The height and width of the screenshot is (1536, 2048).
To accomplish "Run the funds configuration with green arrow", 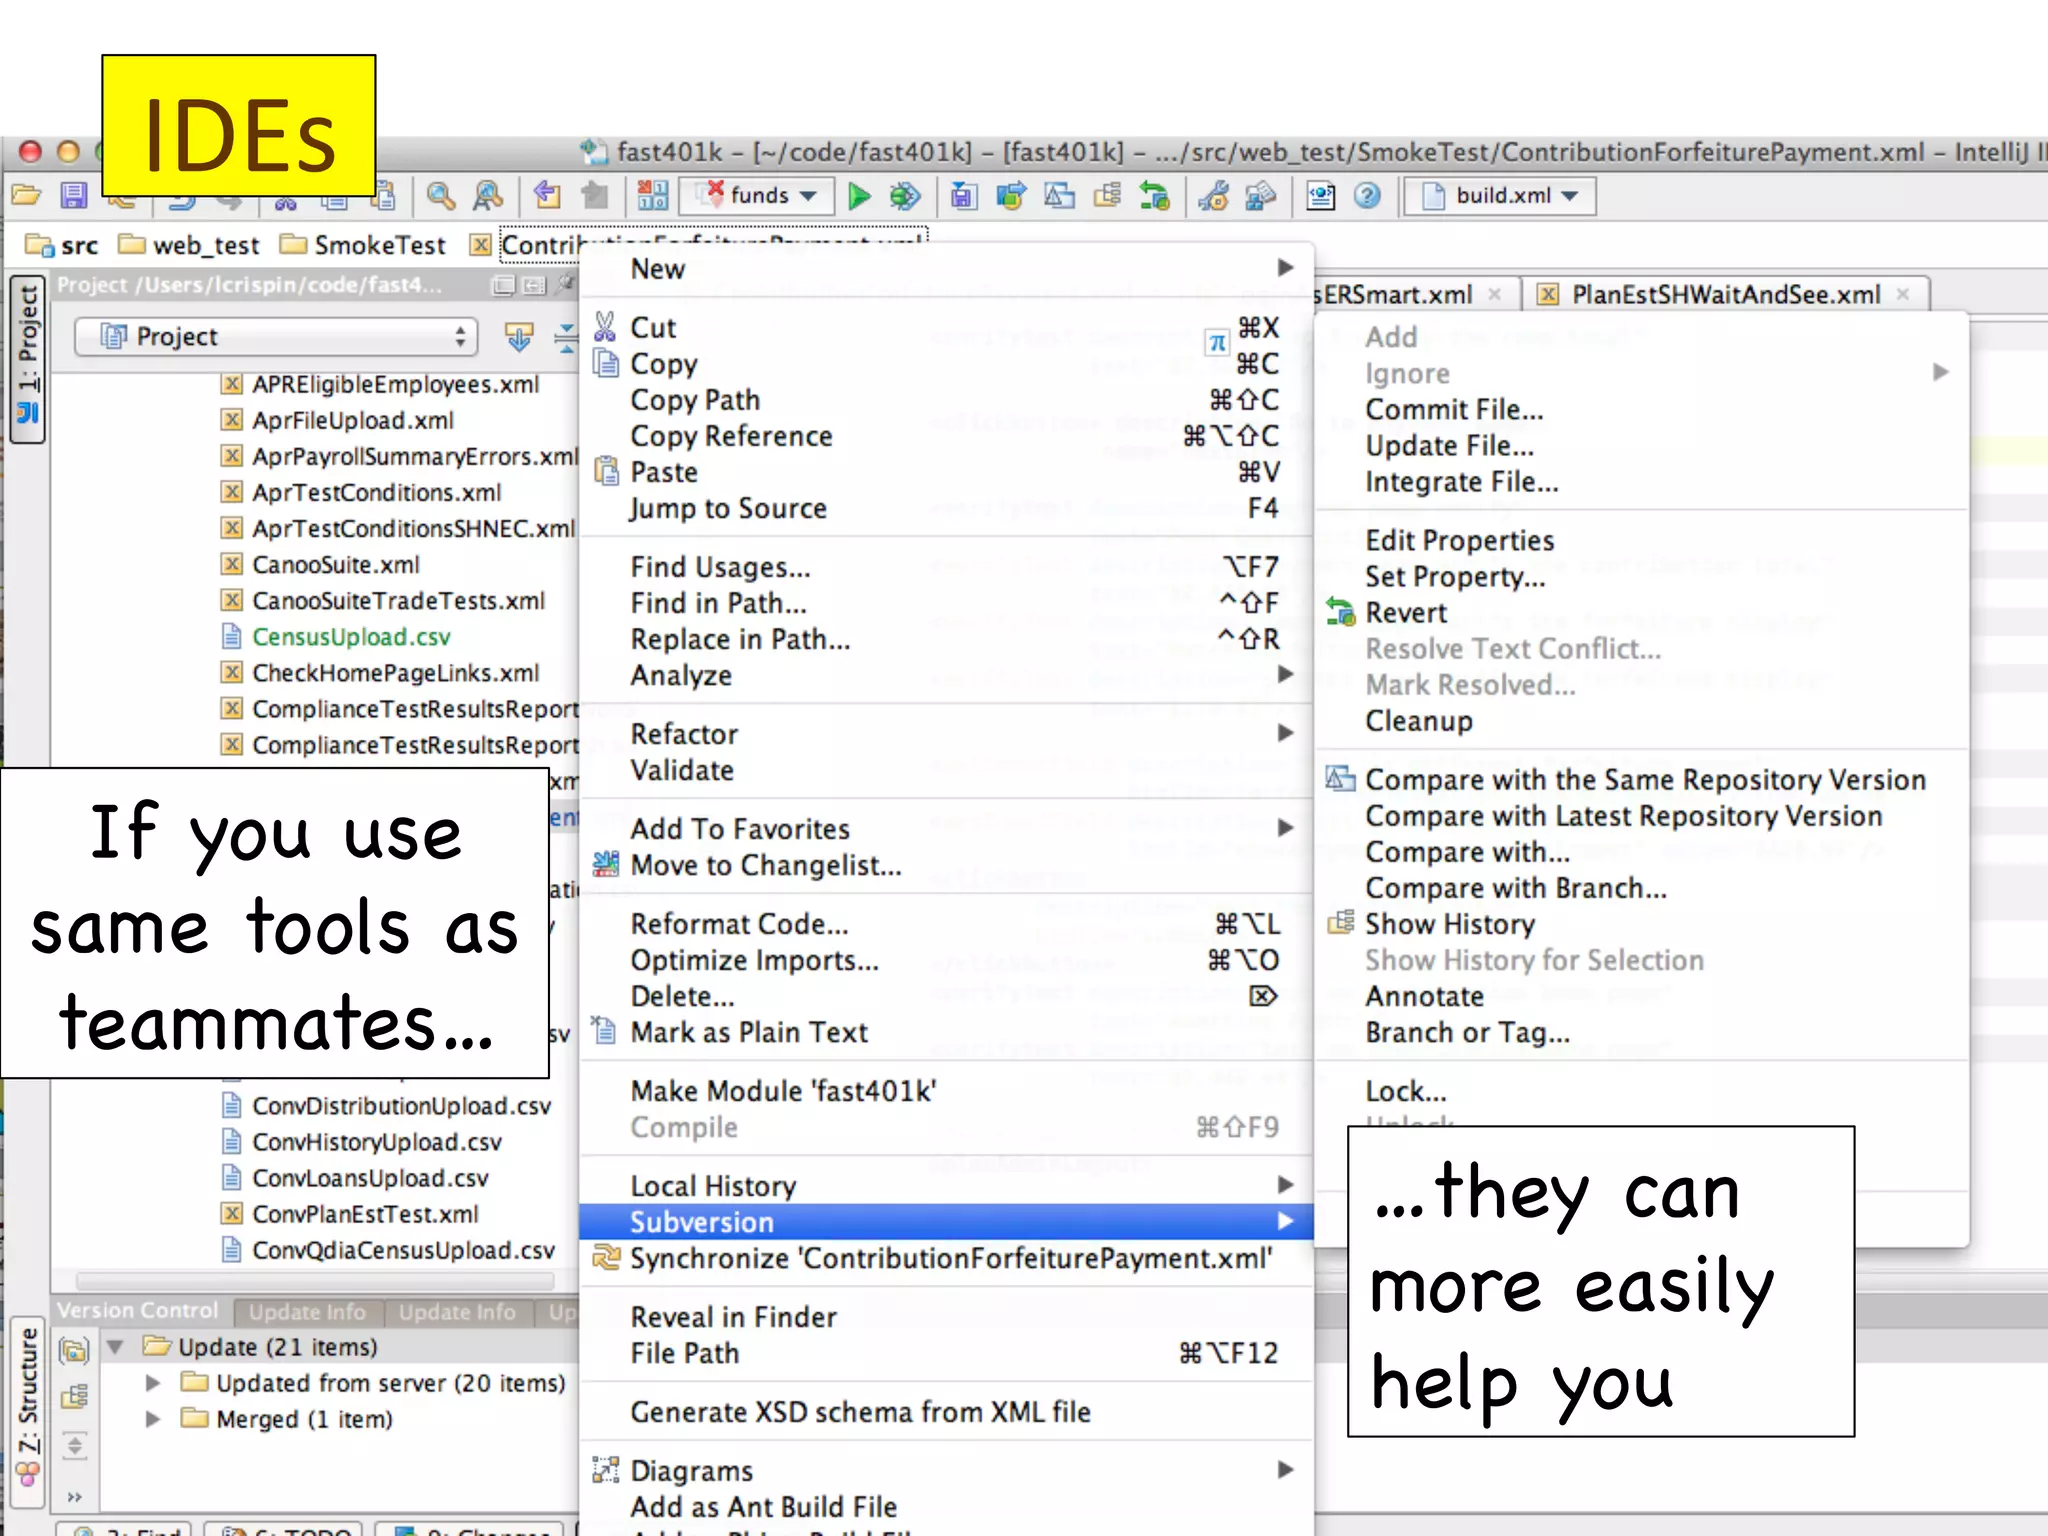I will [858, 195].
